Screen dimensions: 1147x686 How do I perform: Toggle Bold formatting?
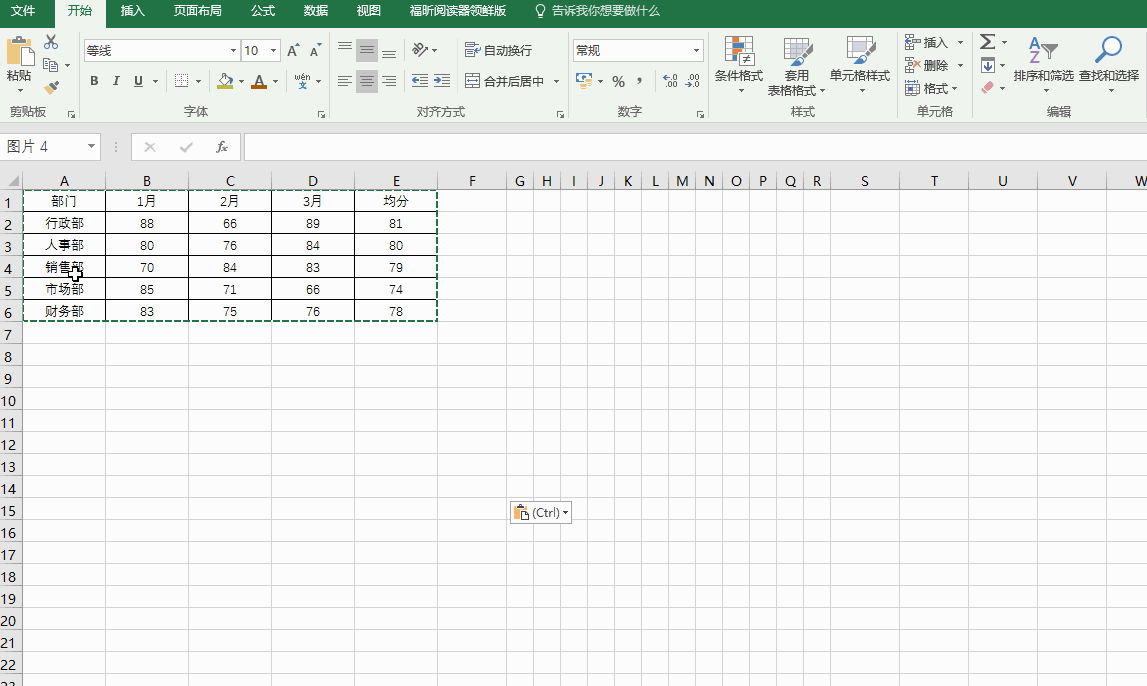(x=94, y=81)
